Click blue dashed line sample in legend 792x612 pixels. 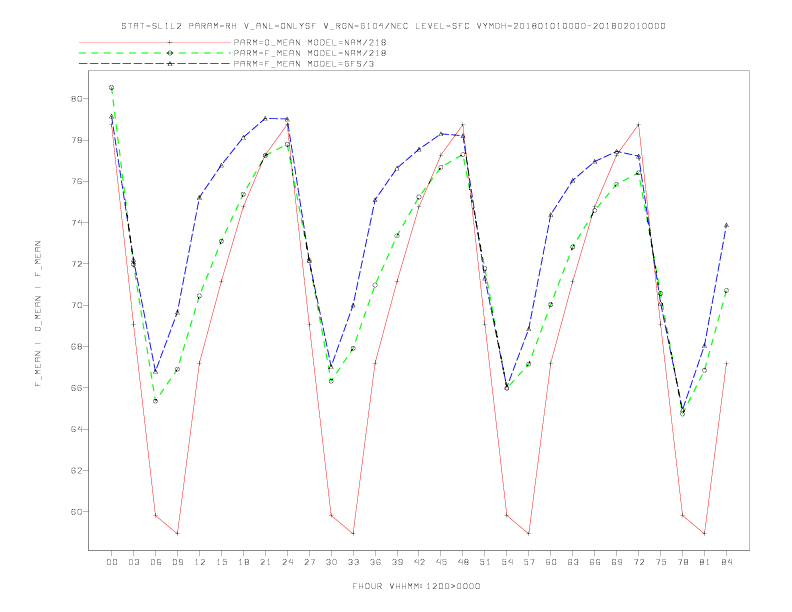[x=155, y=64]
